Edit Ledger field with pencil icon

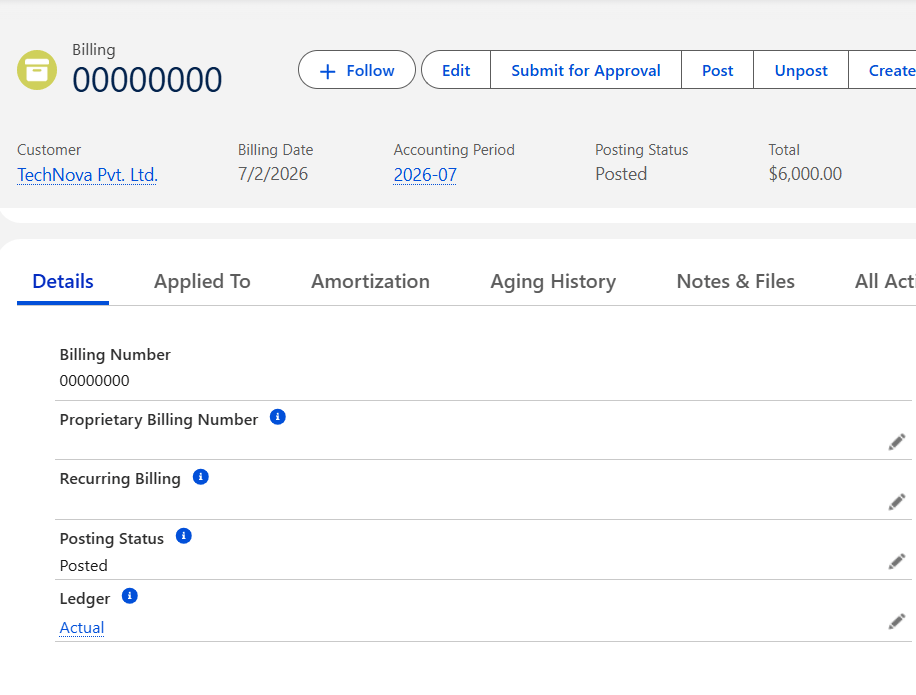897,621
